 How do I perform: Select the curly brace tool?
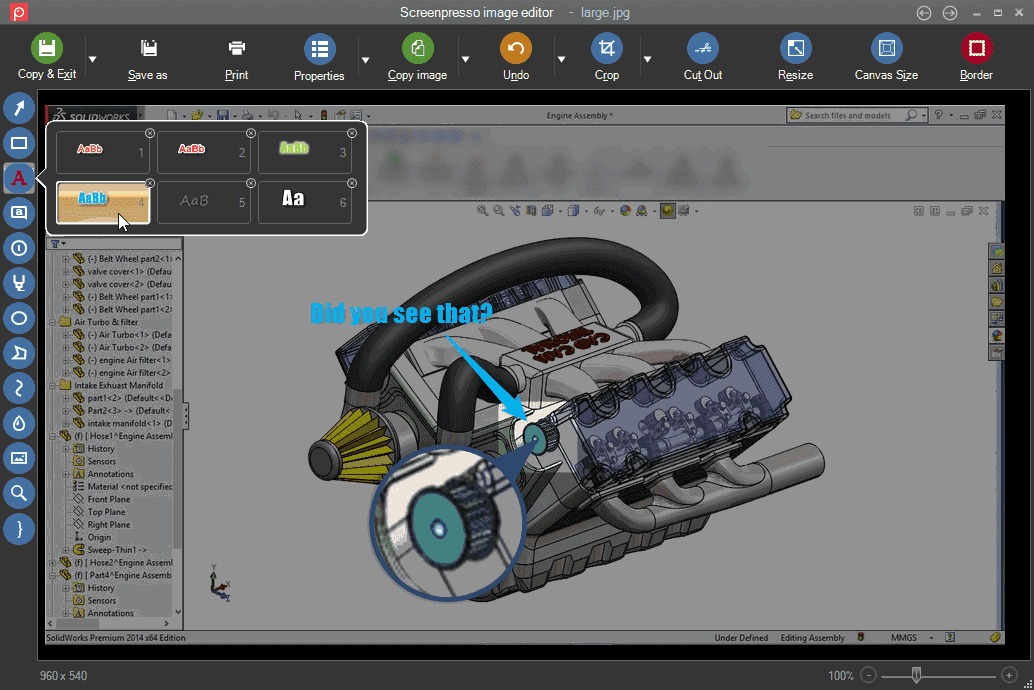point(19,528)
